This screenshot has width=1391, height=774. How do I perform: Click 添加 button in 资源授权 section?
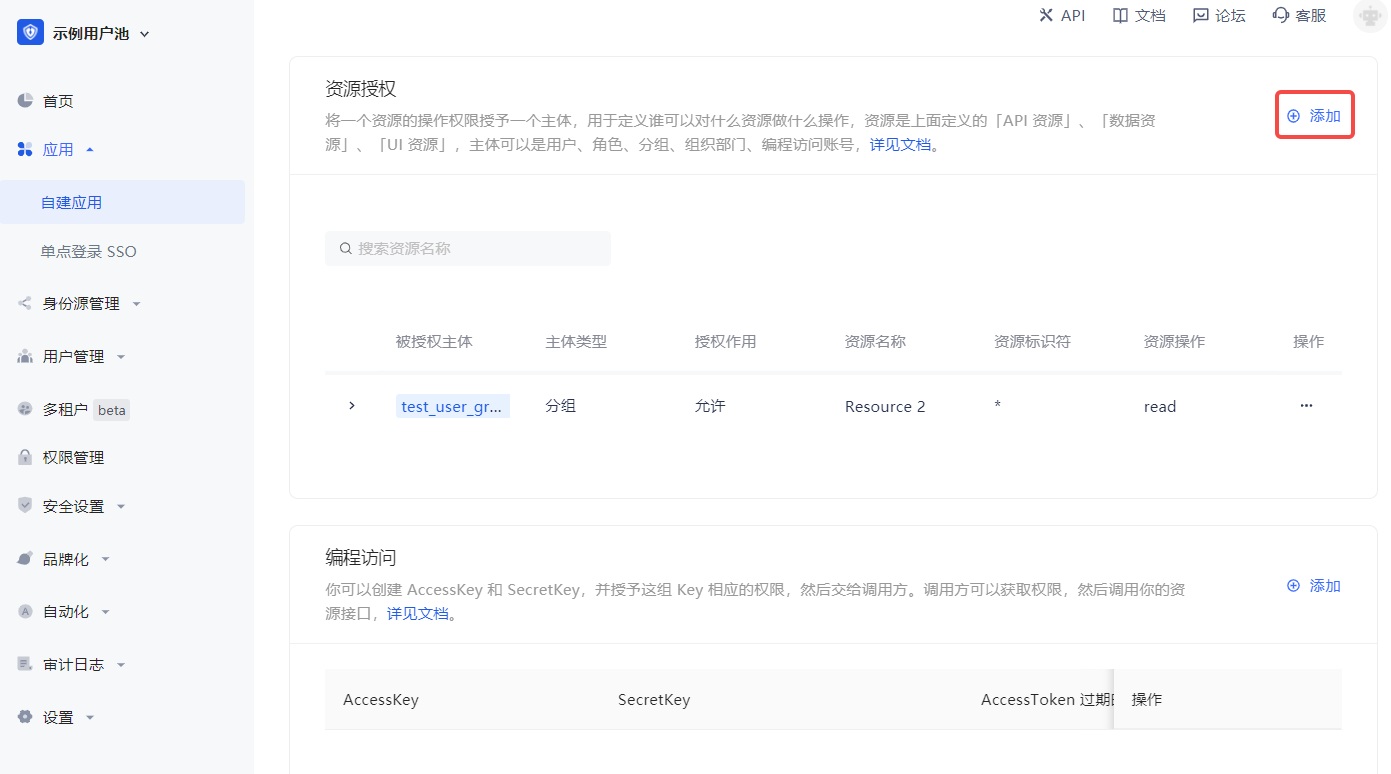tap(1314, 116)
